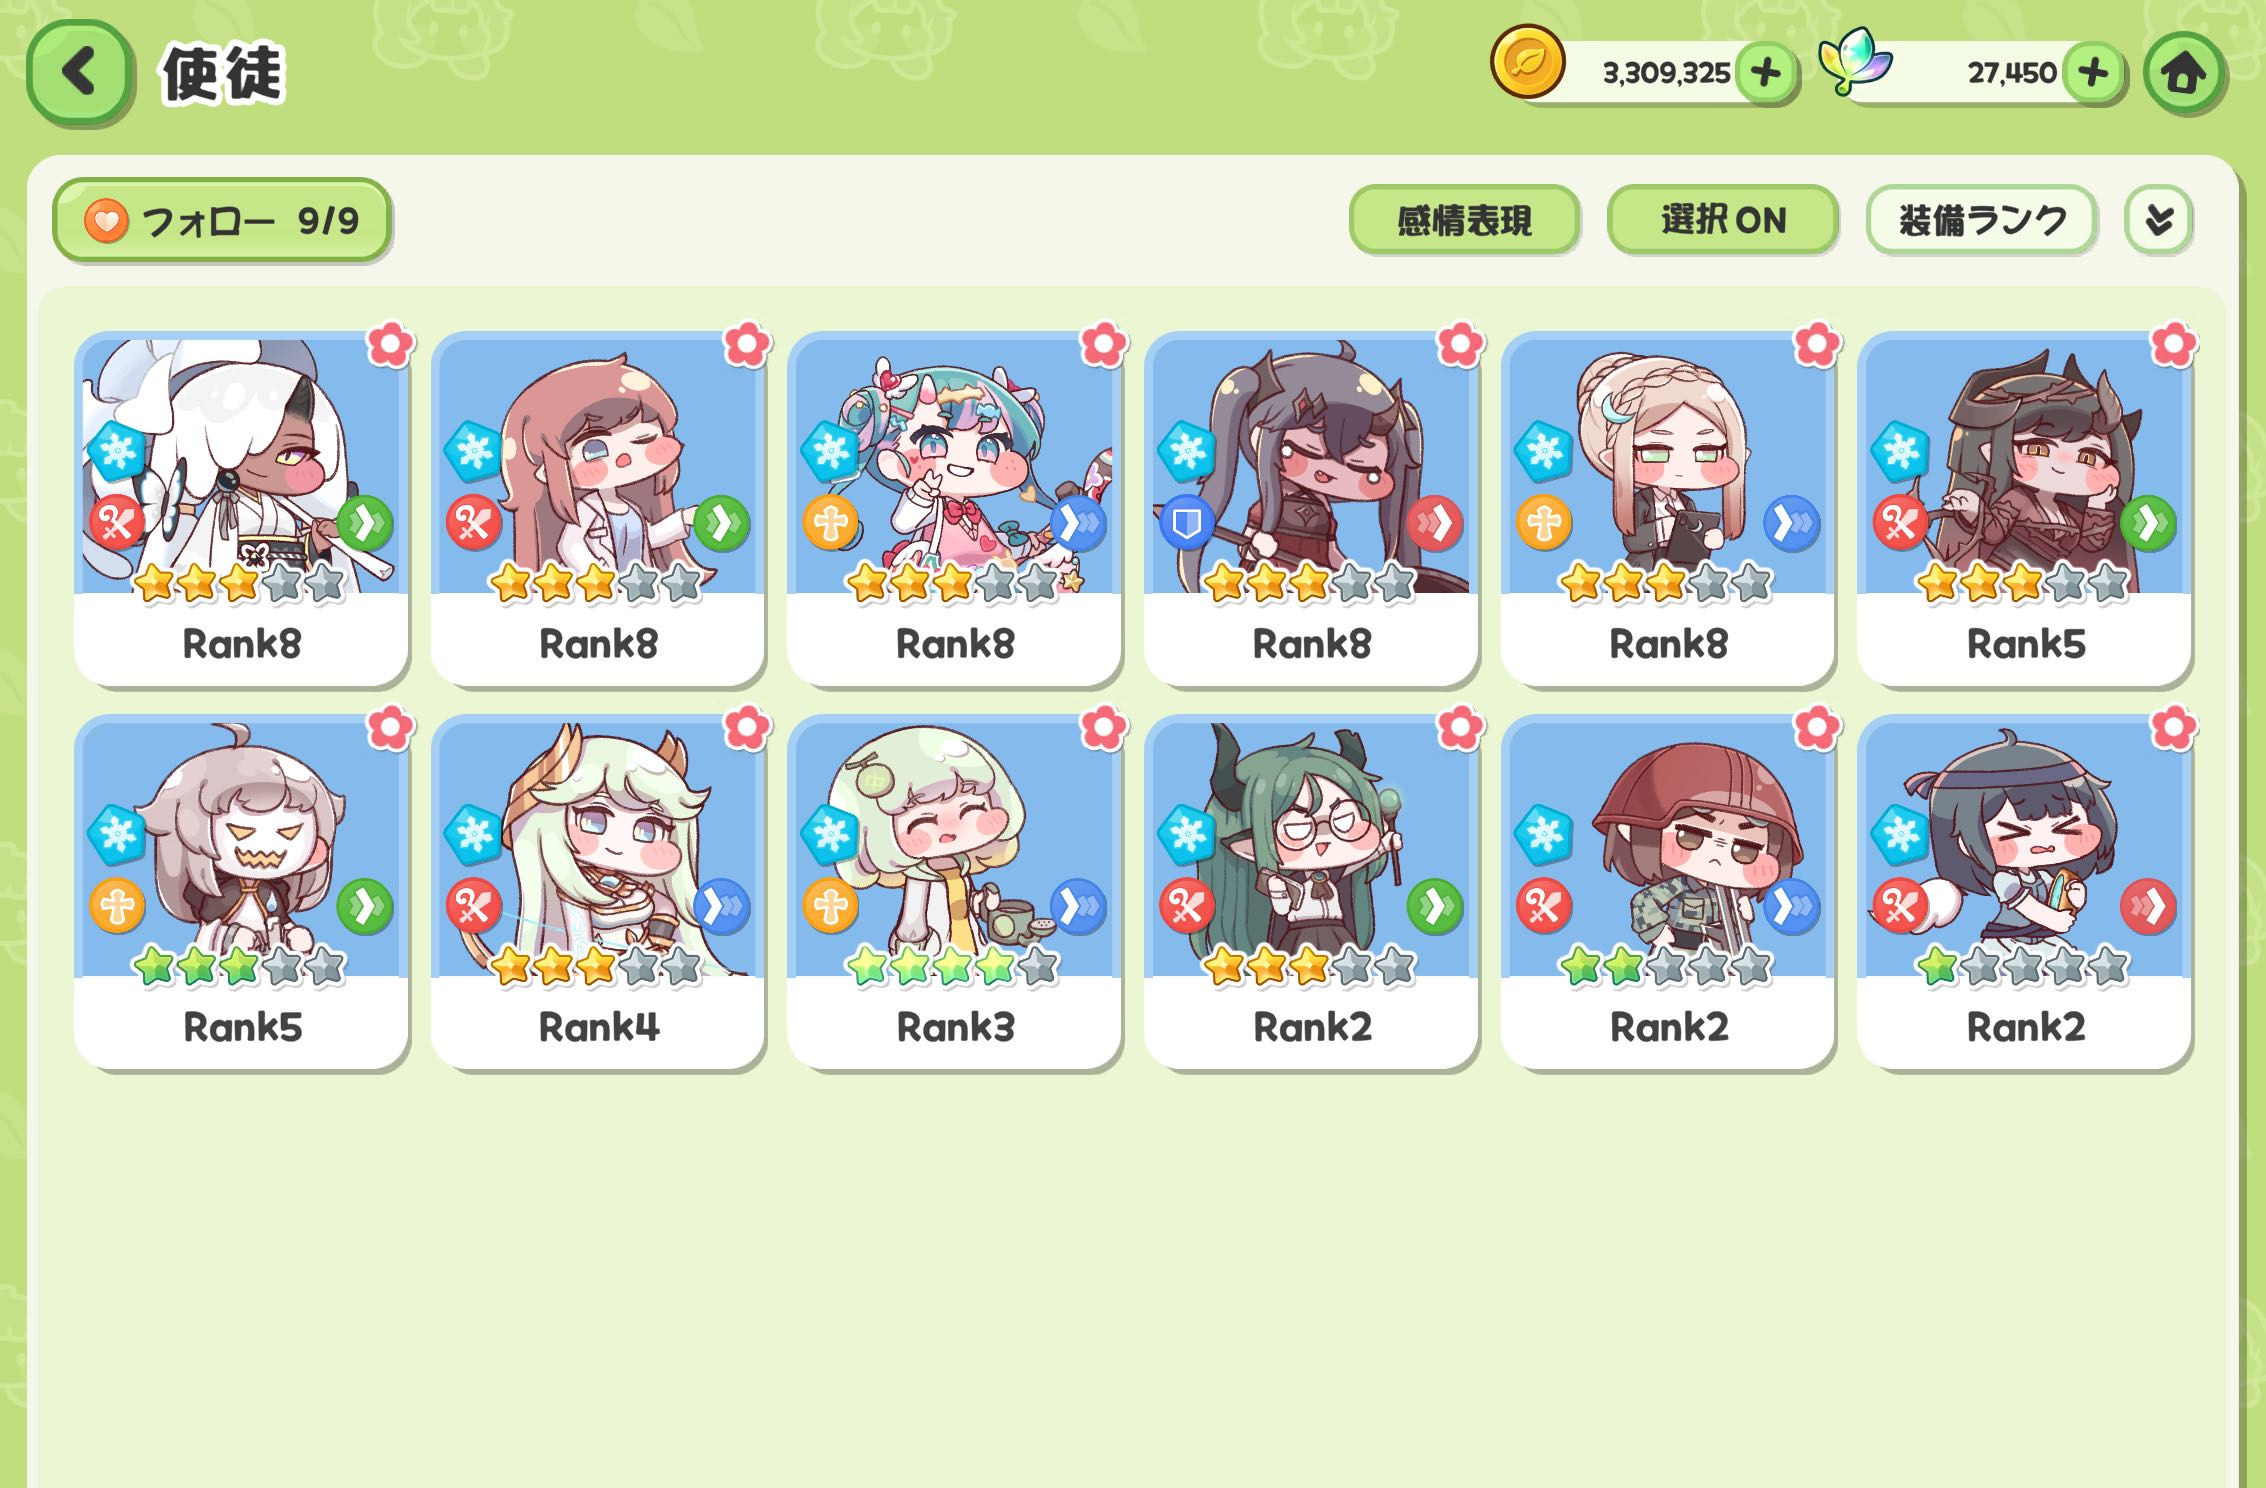Add gold coins with the plus button
Viewport: 2266px width, 1488px height.
point(1766,73)
